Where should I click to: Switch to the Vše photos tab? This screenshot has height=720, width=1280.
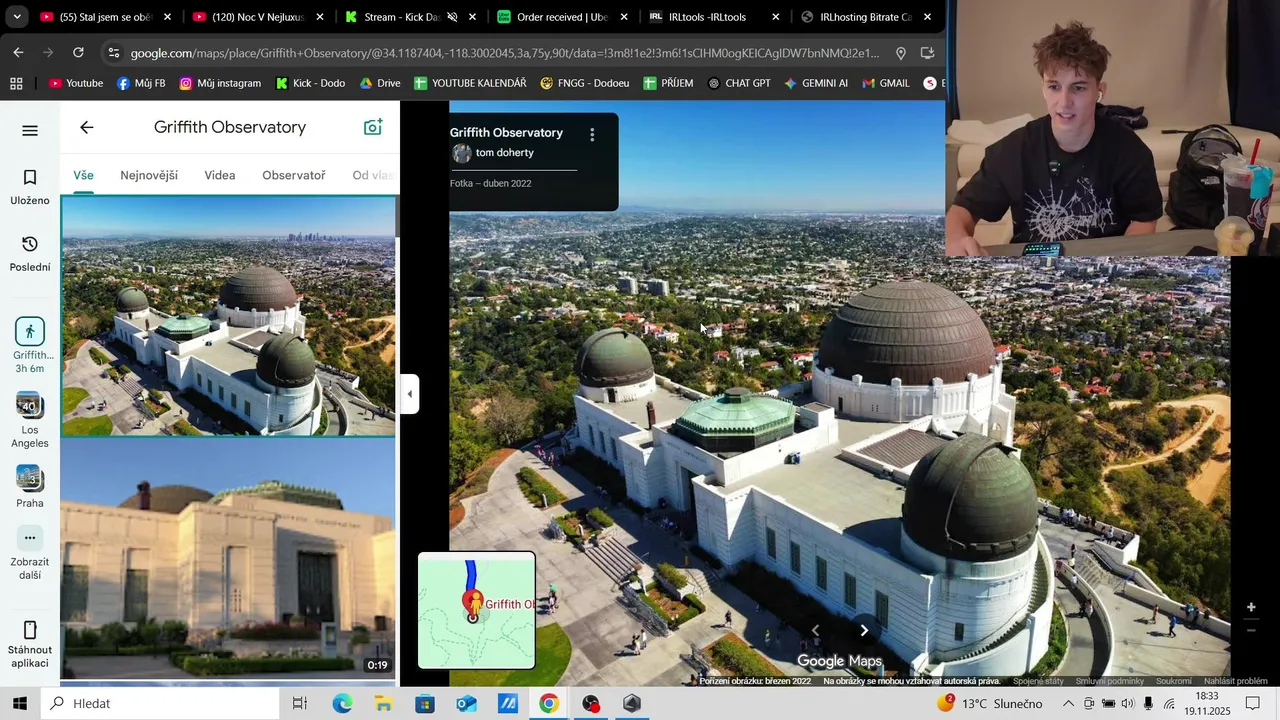pyautogui.click(x=83, y=175)
